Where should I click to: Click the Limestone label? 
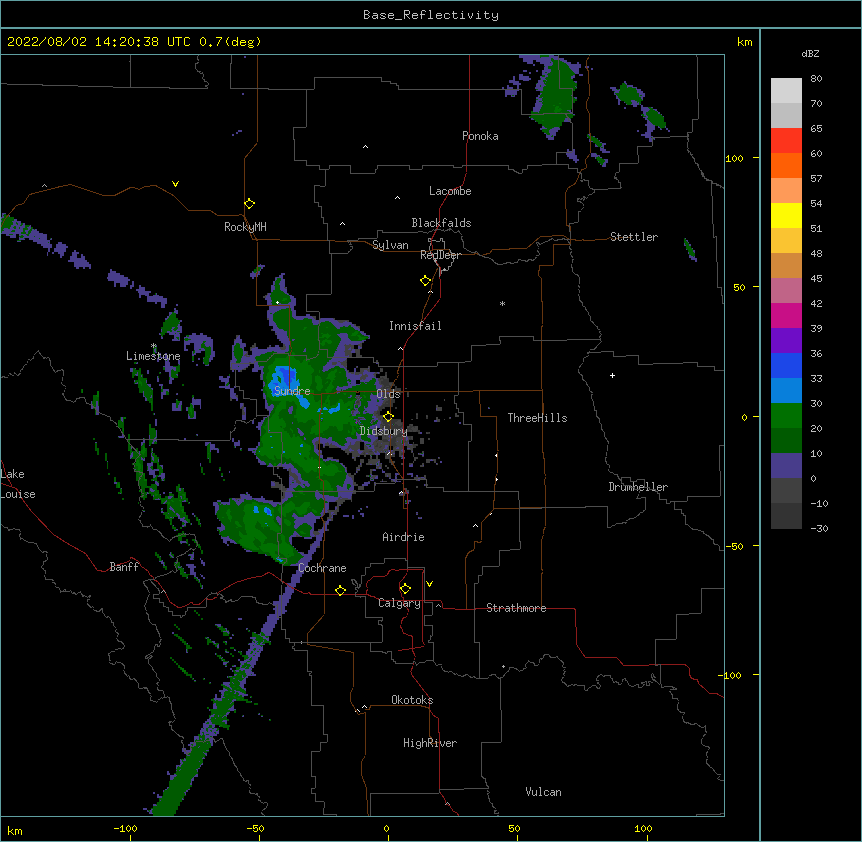(153, 356)
